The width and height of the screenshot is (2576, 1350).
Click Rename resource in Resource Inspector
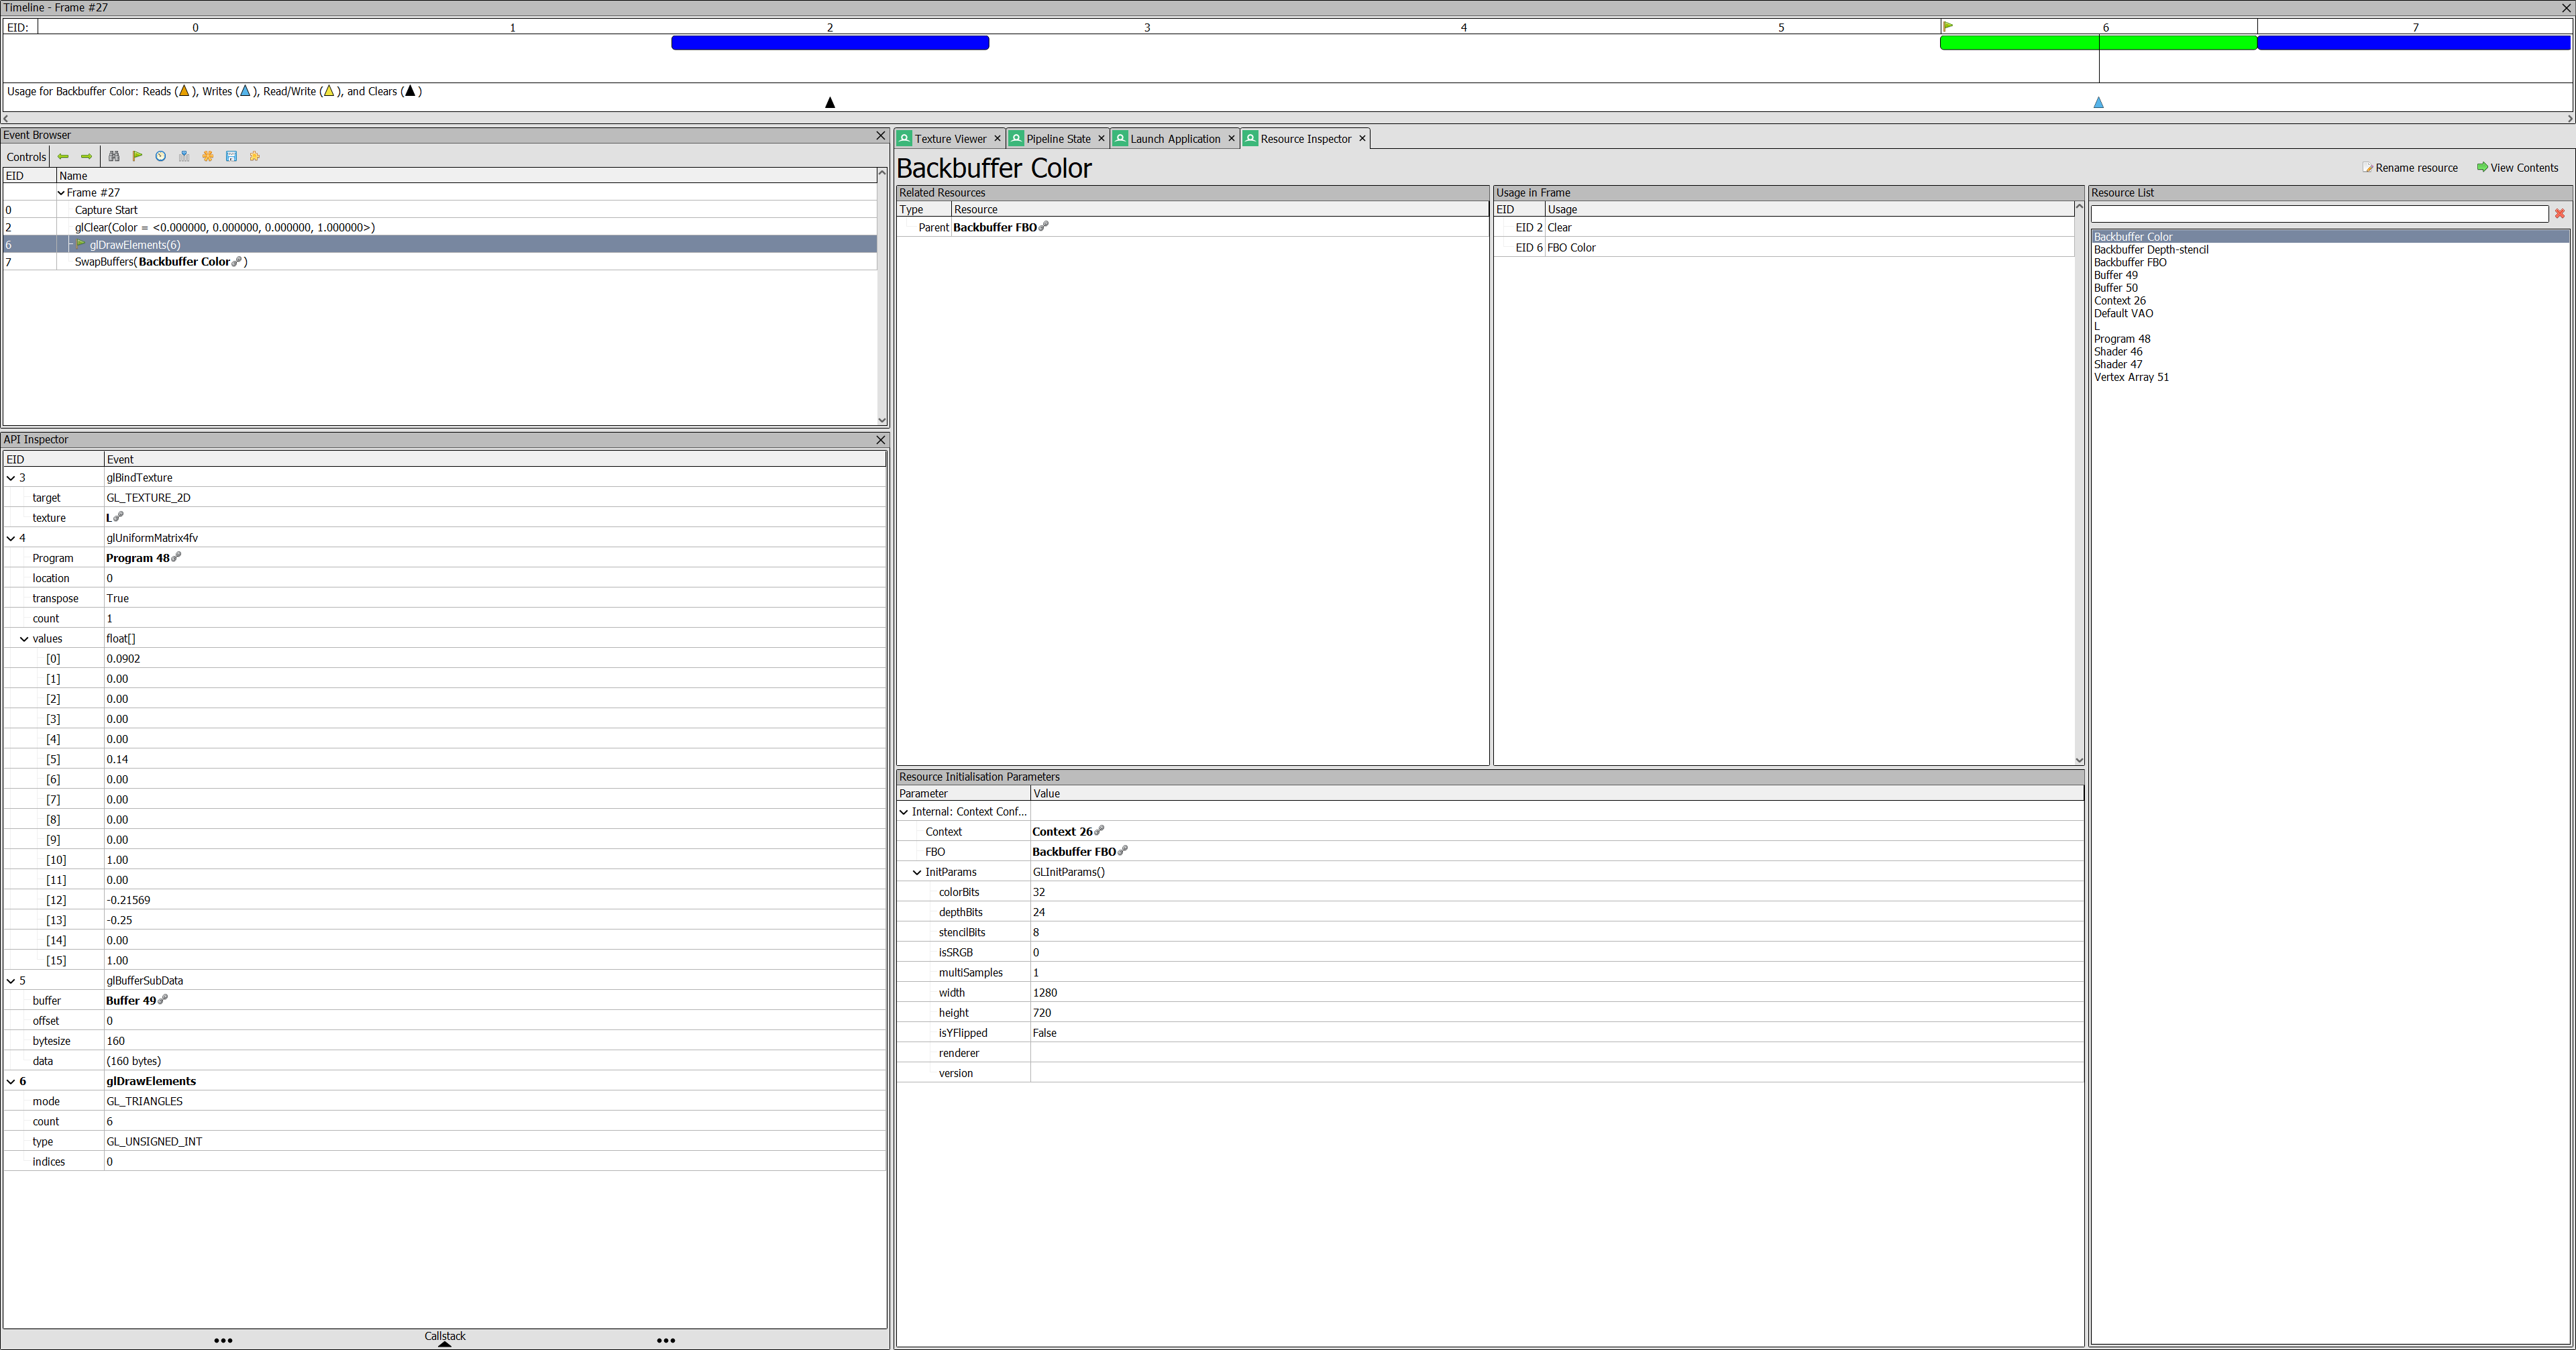tap(2410, 167)
